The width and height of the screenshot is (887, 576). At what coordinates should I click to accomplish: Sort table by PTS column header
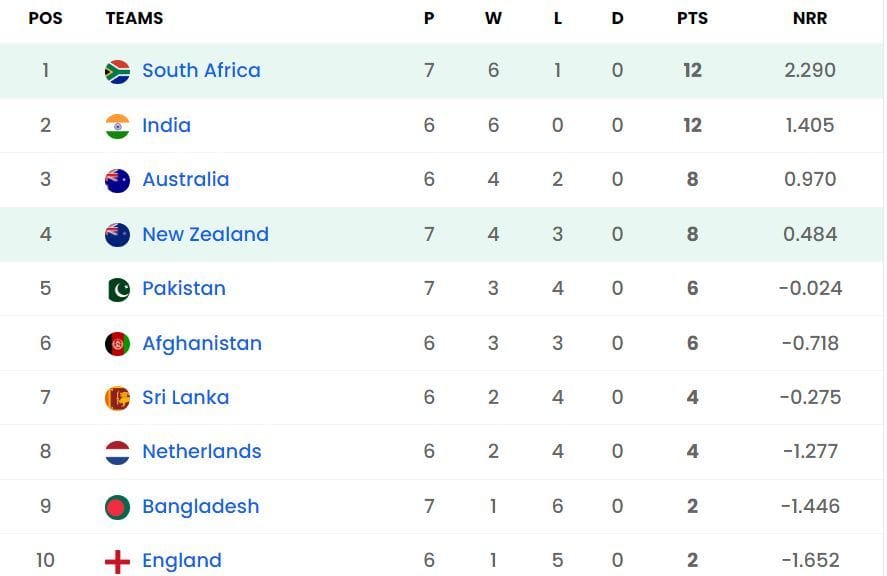click(693, 18)
